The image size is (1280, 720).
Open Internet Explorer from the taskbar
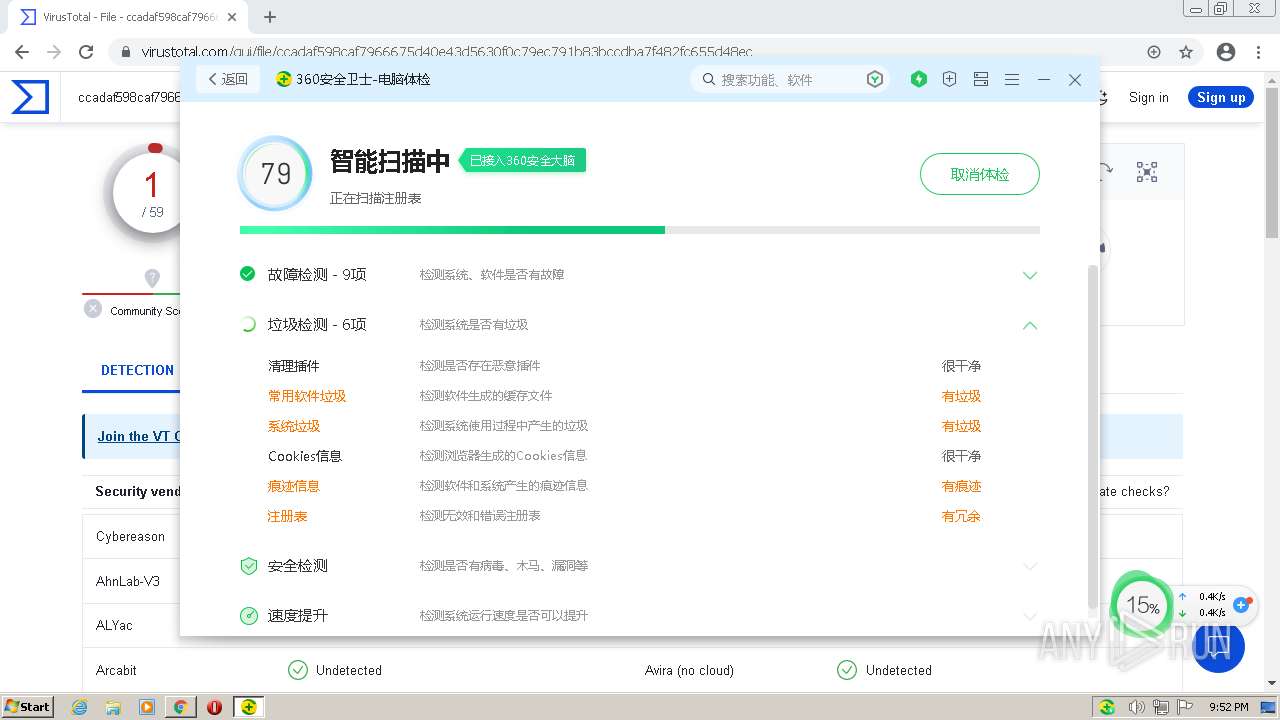coord(80,707)
